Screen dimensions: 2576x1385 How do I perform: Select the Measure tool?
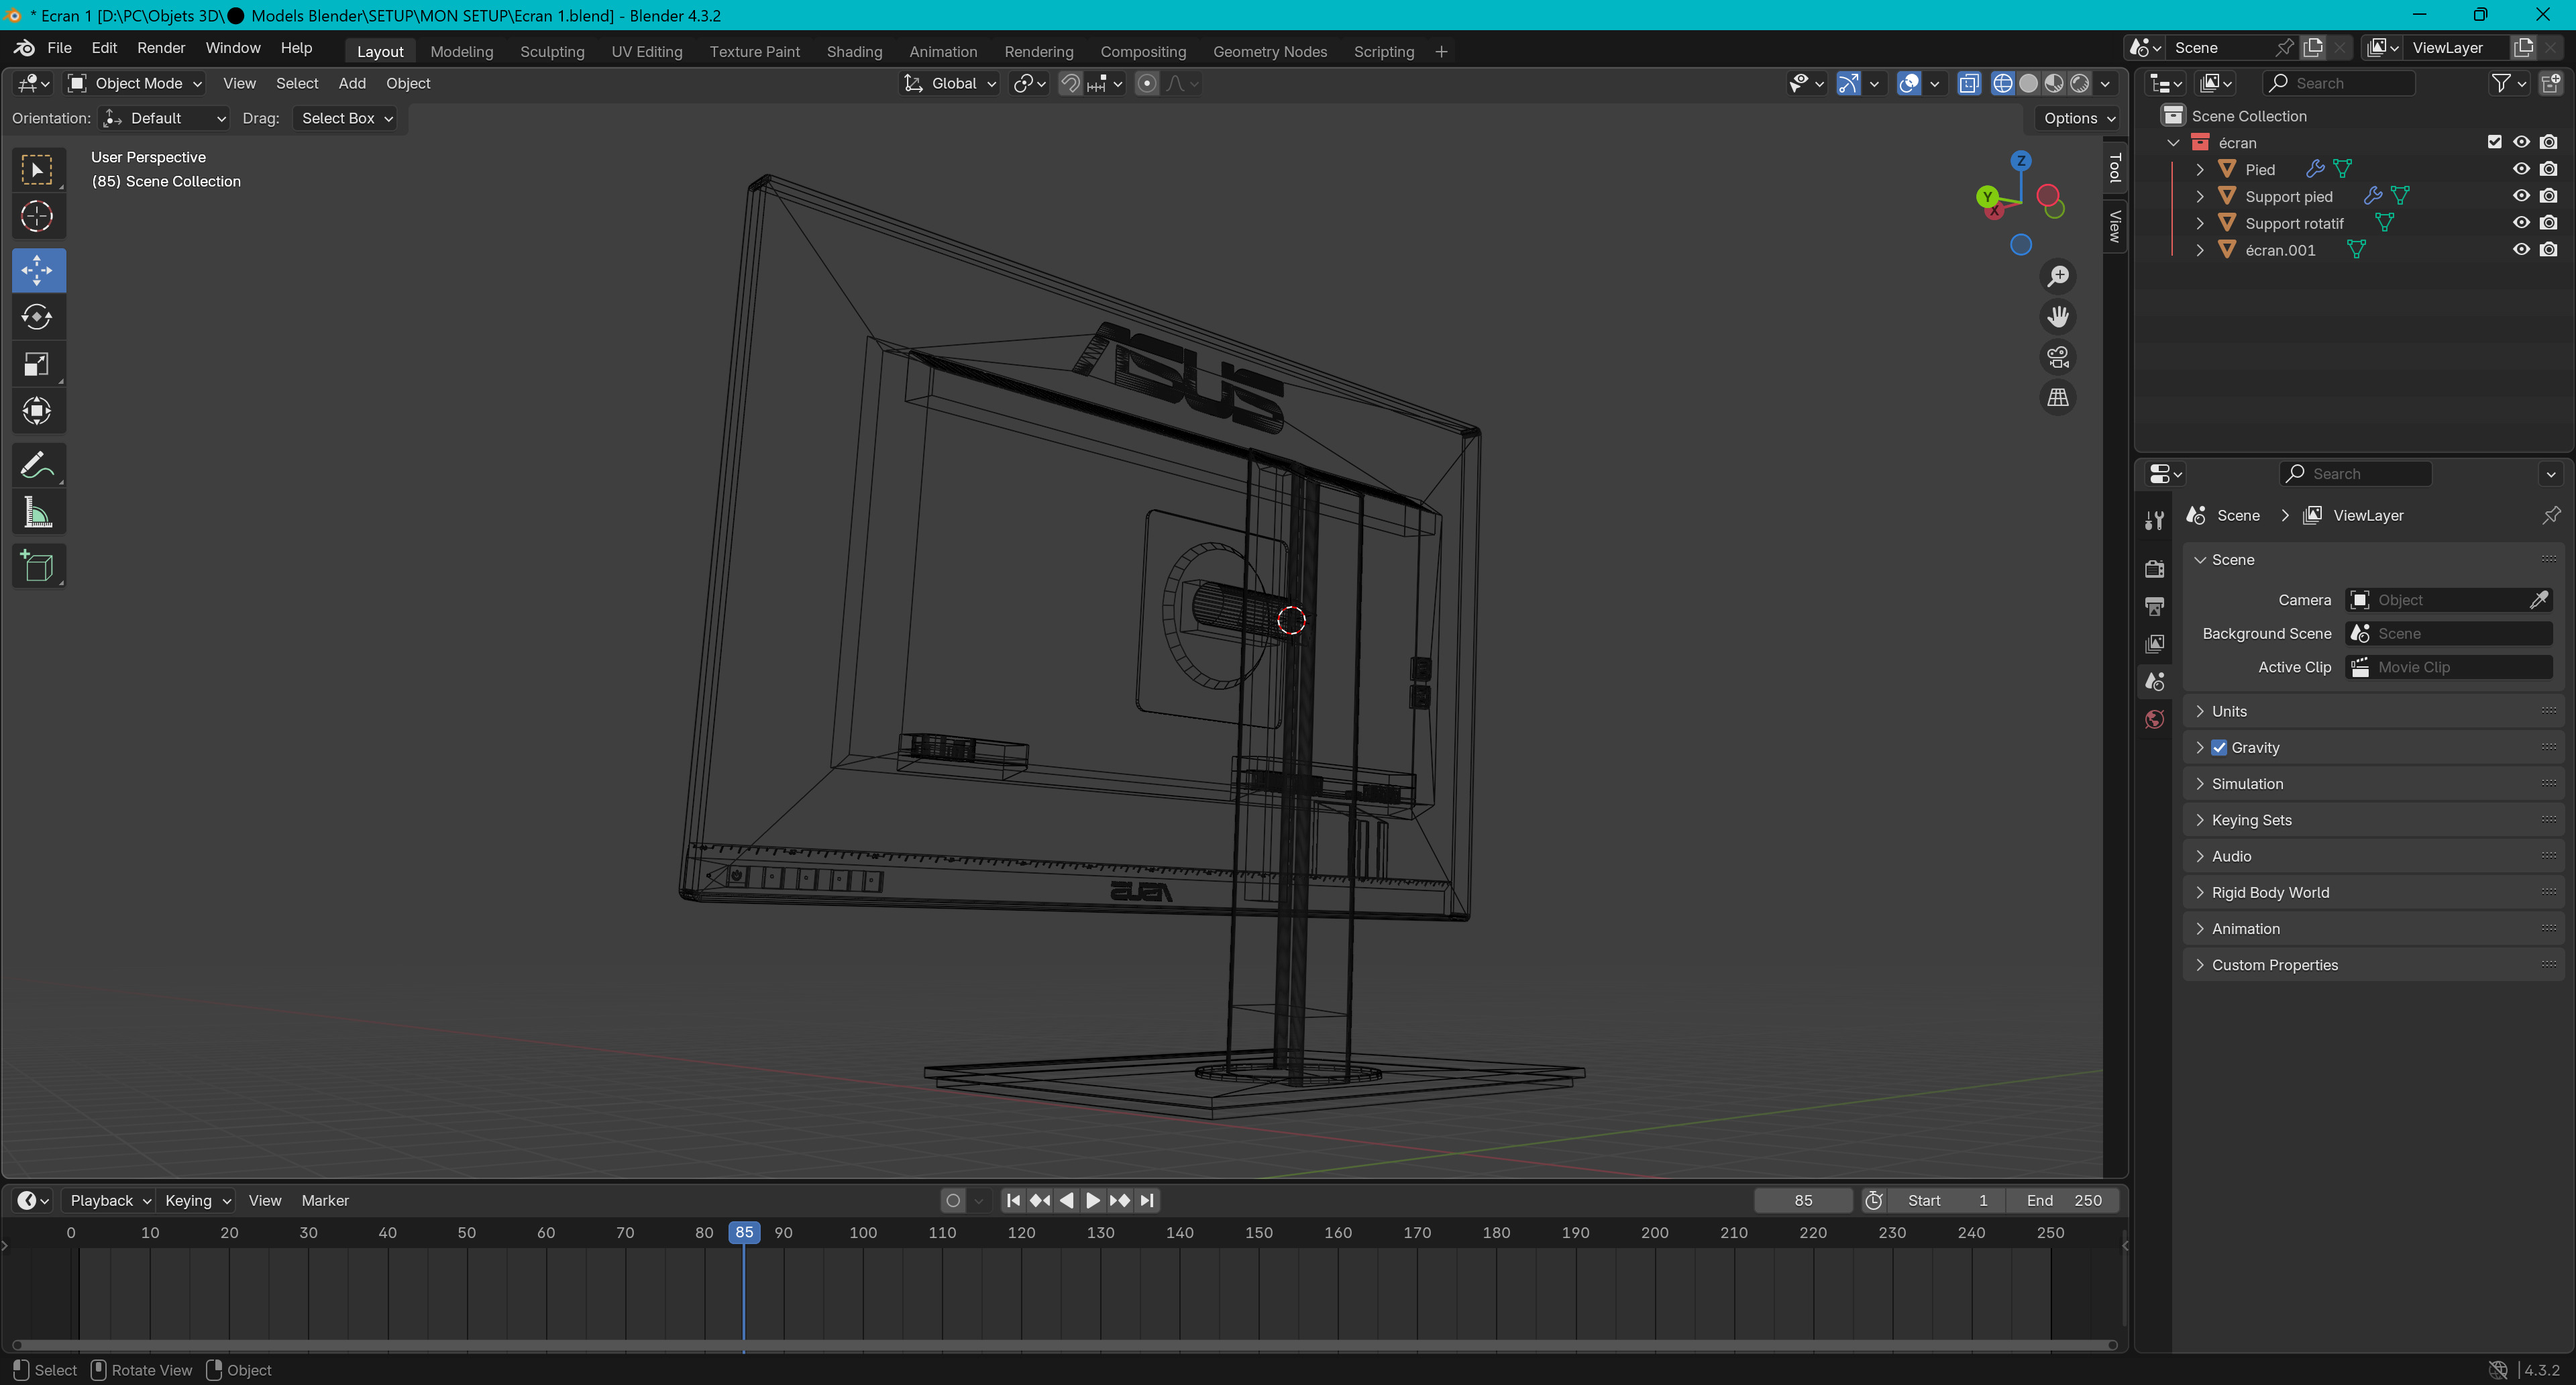(x=38, y=513)
